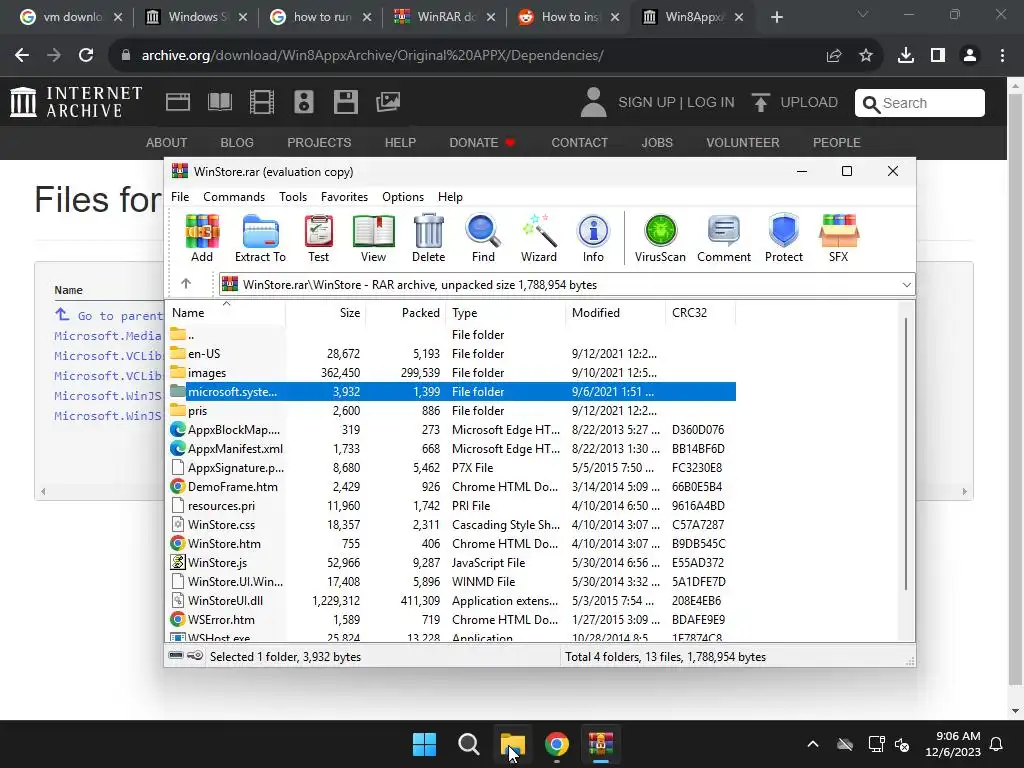This screenshot has width=1024, height=768.
Task: Go up one folder level arrow
Action: 186,283
